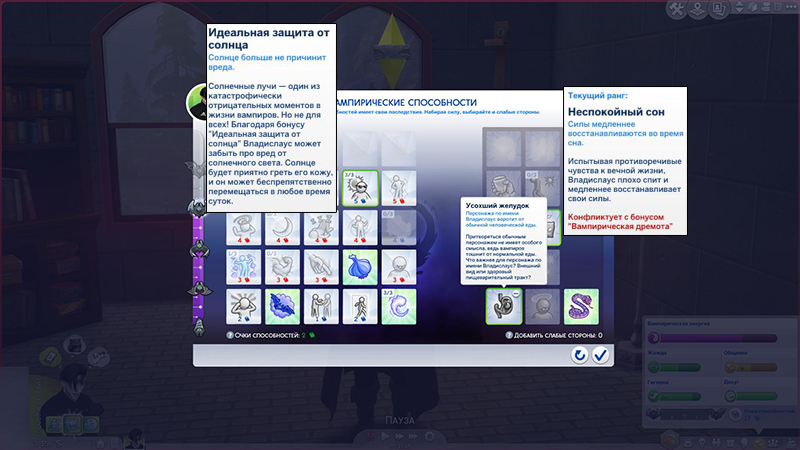Select the smiling face power costing 3
The image size is (800, 450).
[399, 267]
